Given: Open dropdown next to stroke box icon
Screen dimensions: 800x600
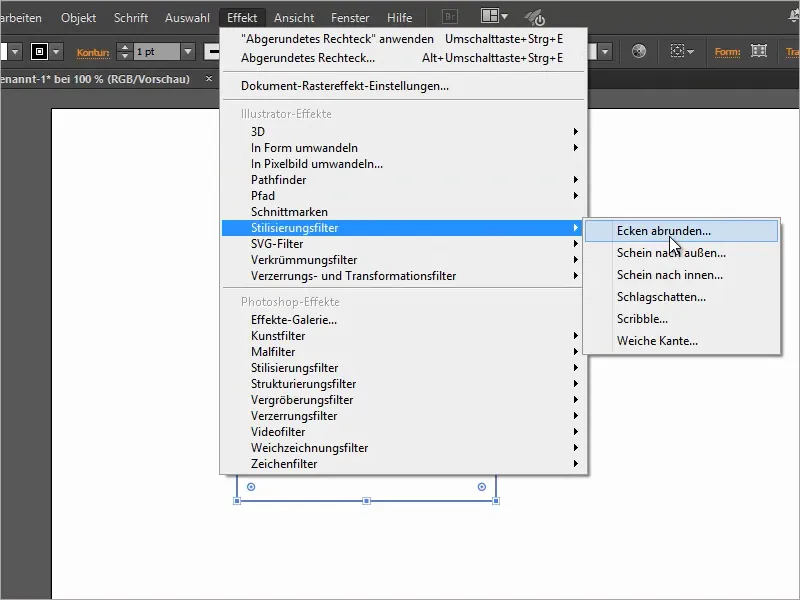Looking at the screenshot, I should click(56, 52).
